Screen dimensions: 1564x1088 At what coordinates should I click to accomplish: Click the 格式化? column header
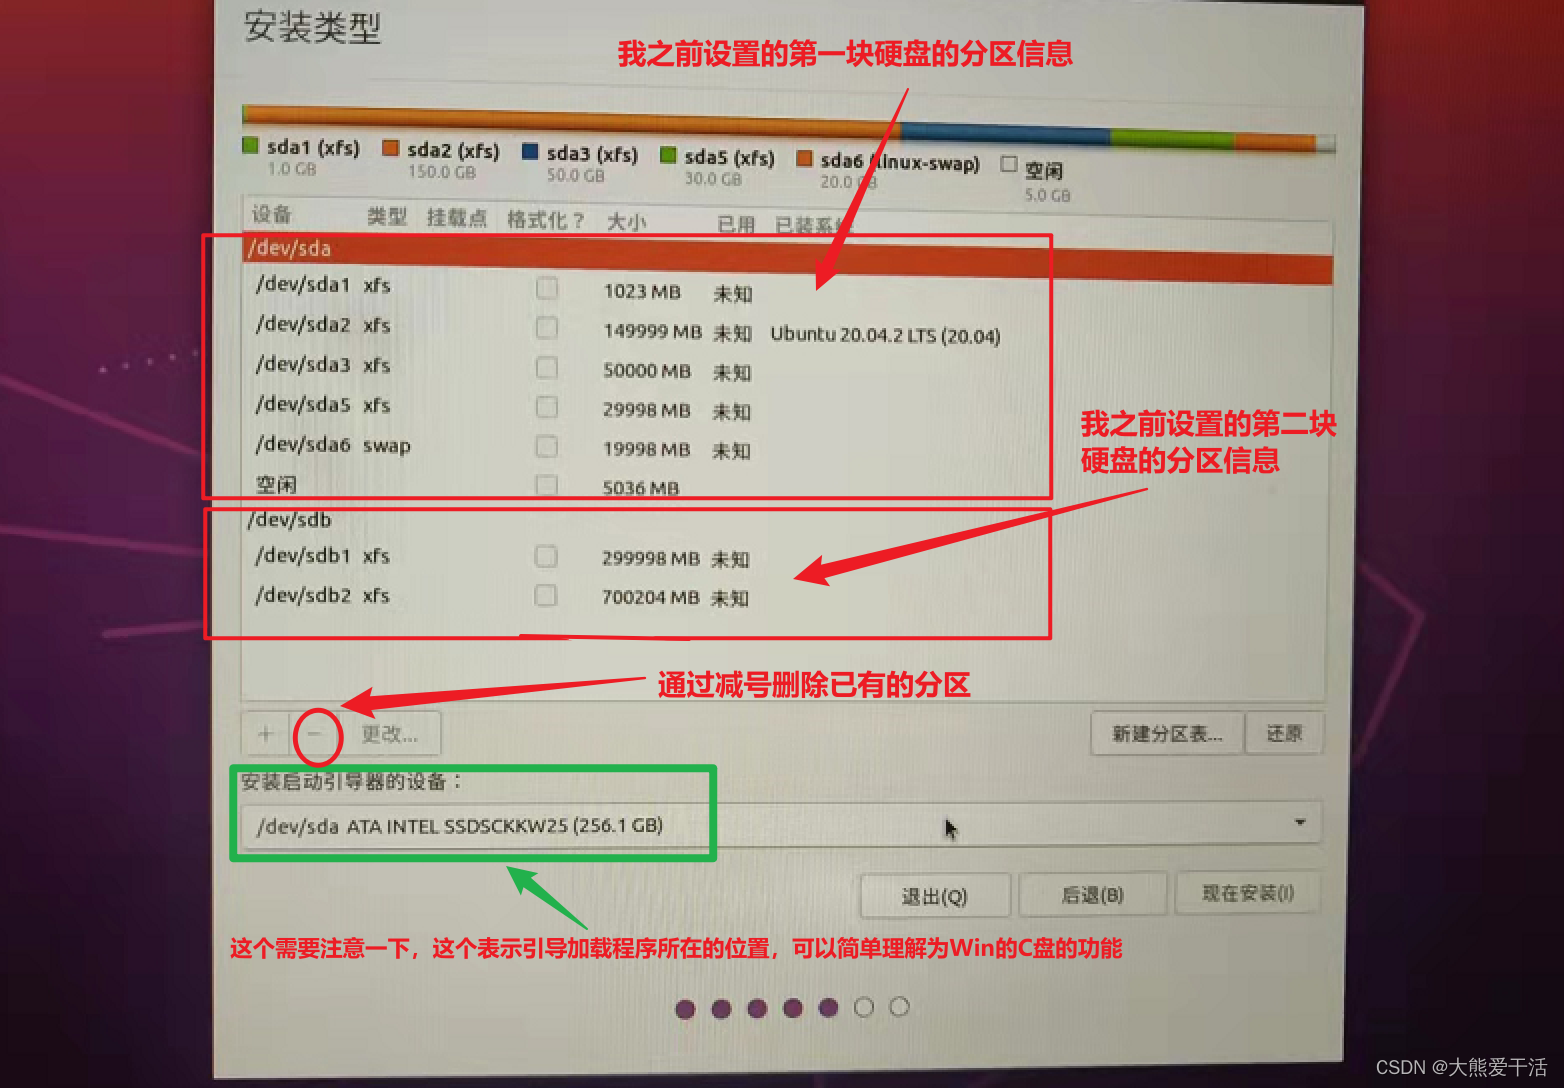point(545,219)
